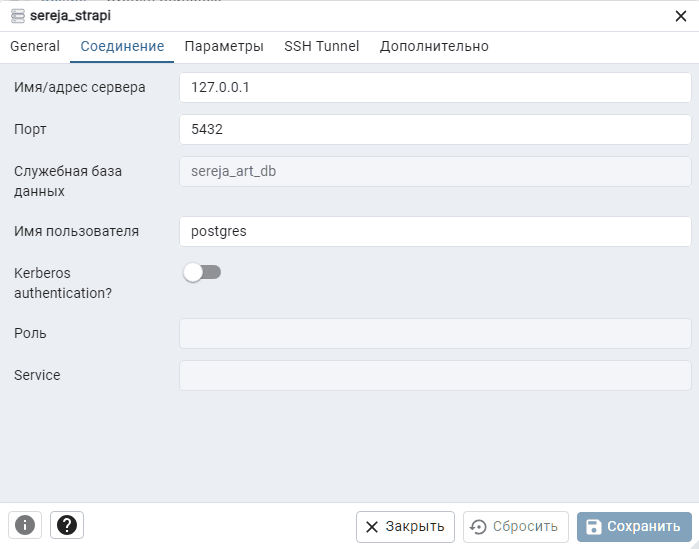Screen dimensions: 699x549
Task: Open the Параметры tab
Action: (x=224, y=46)
